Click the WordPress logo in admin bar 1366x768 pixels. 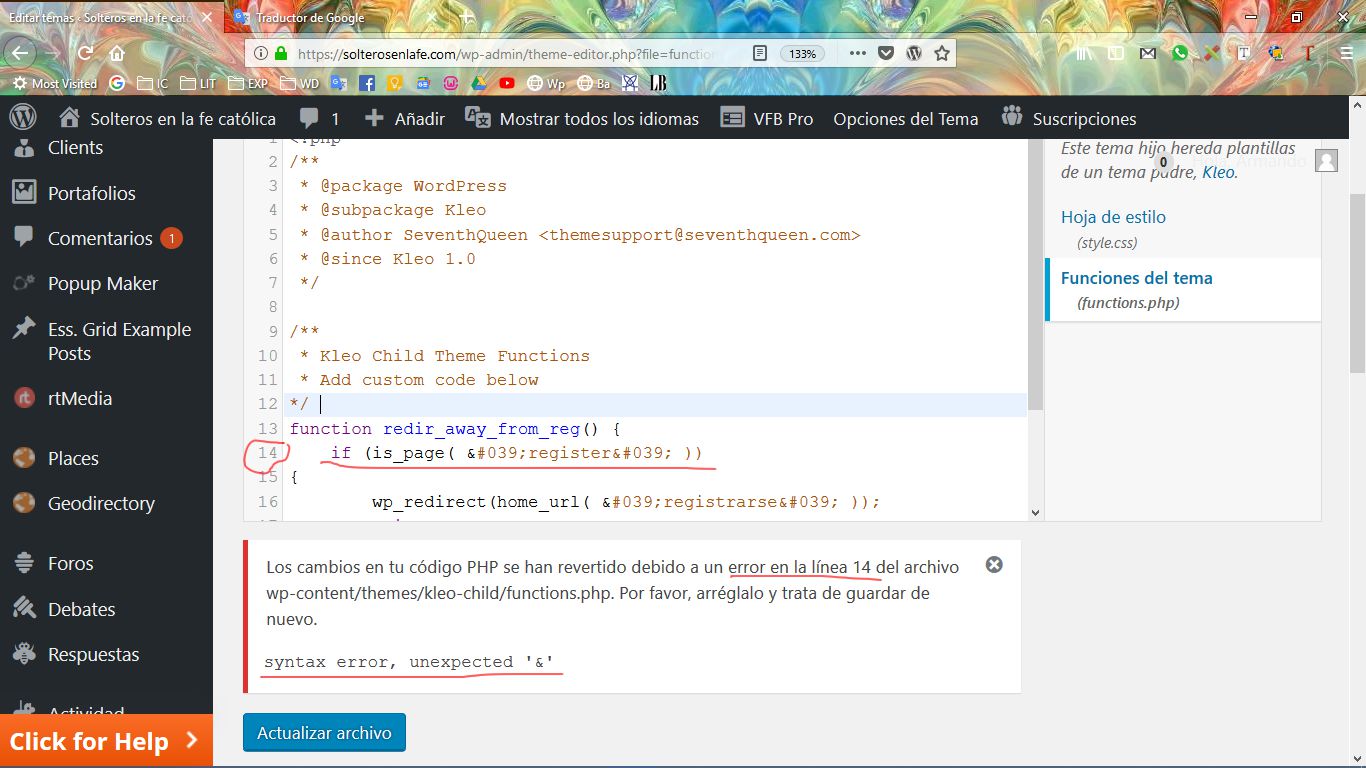22,118
